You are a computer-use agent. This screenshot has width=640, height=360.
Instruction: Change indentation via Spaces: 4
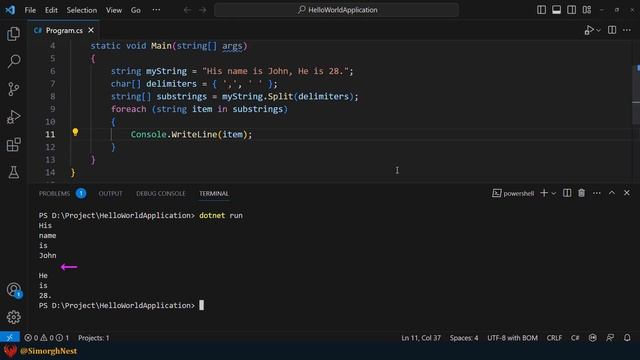tap(464, 338)
